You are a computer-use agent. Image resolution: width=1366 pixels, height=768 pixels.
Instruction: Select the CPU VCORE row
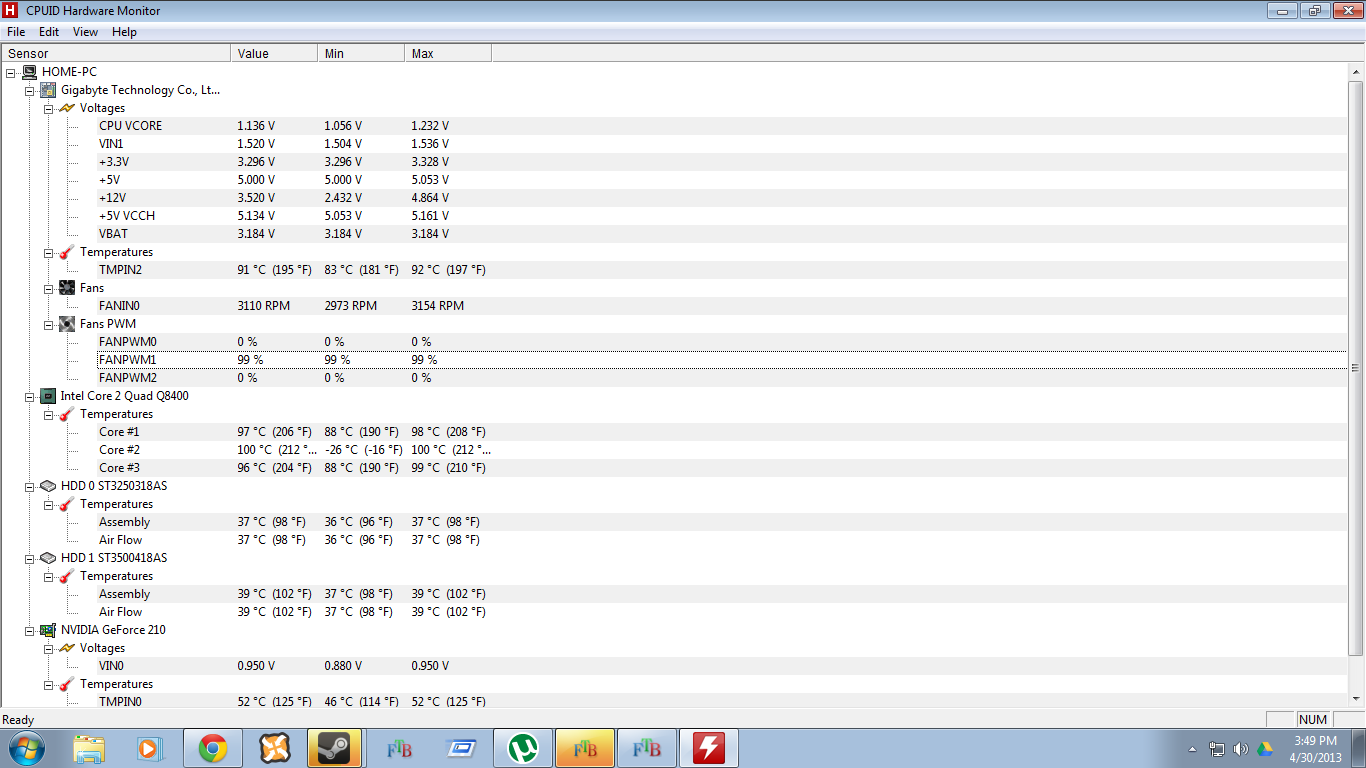(x=723, y=126)
